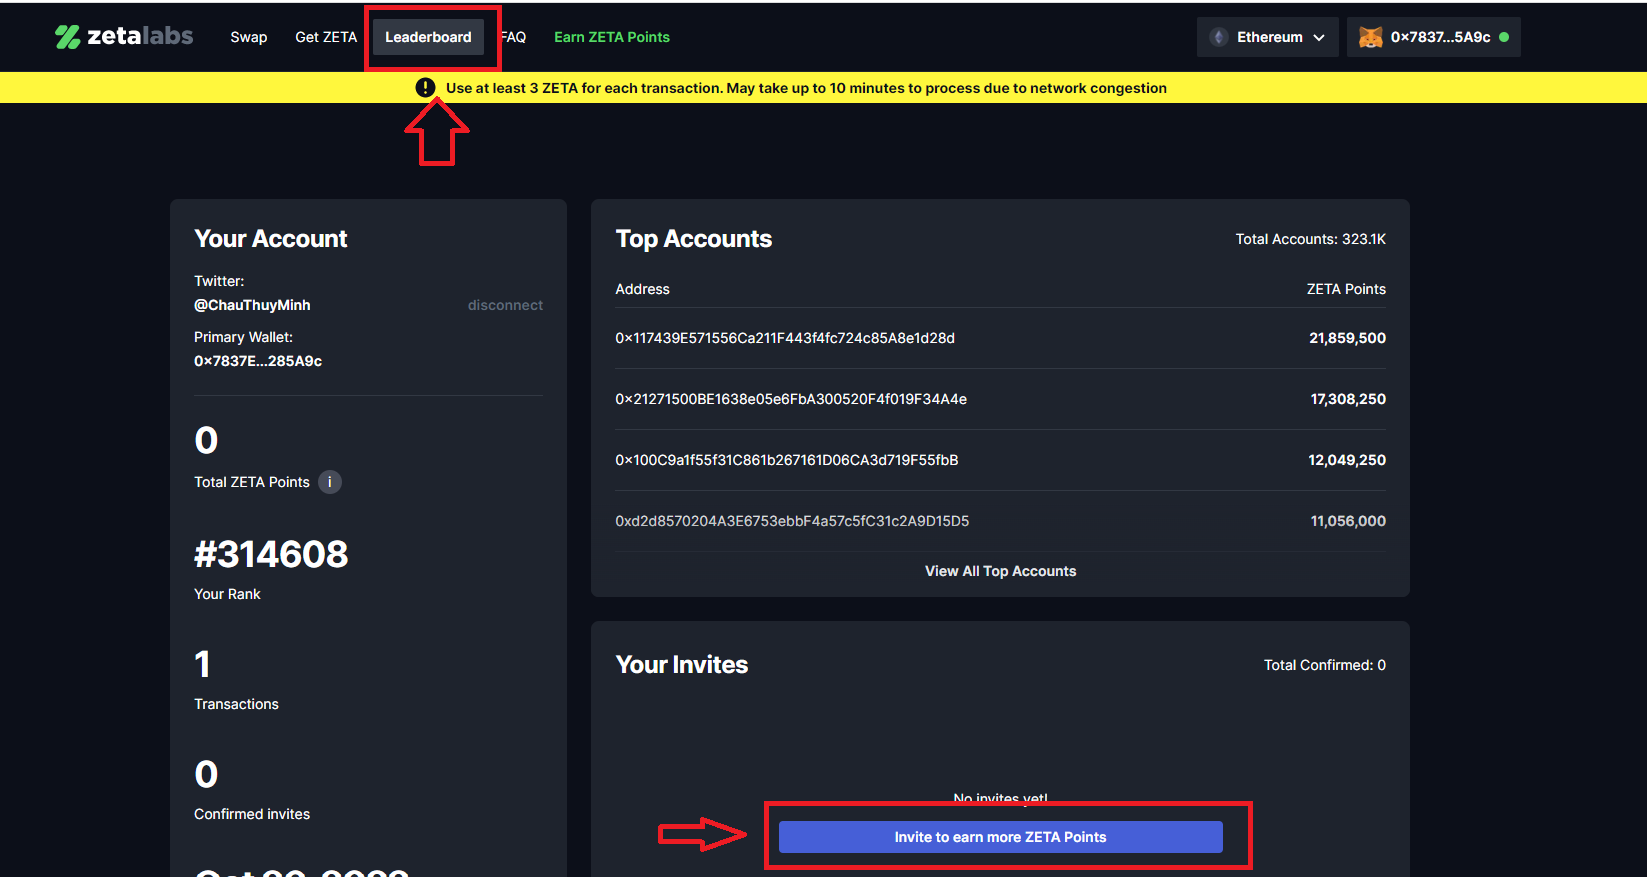Click Total Confirmed: 0 text
This screenshot has width=1647, height=877.
(x=1324, y=665)
